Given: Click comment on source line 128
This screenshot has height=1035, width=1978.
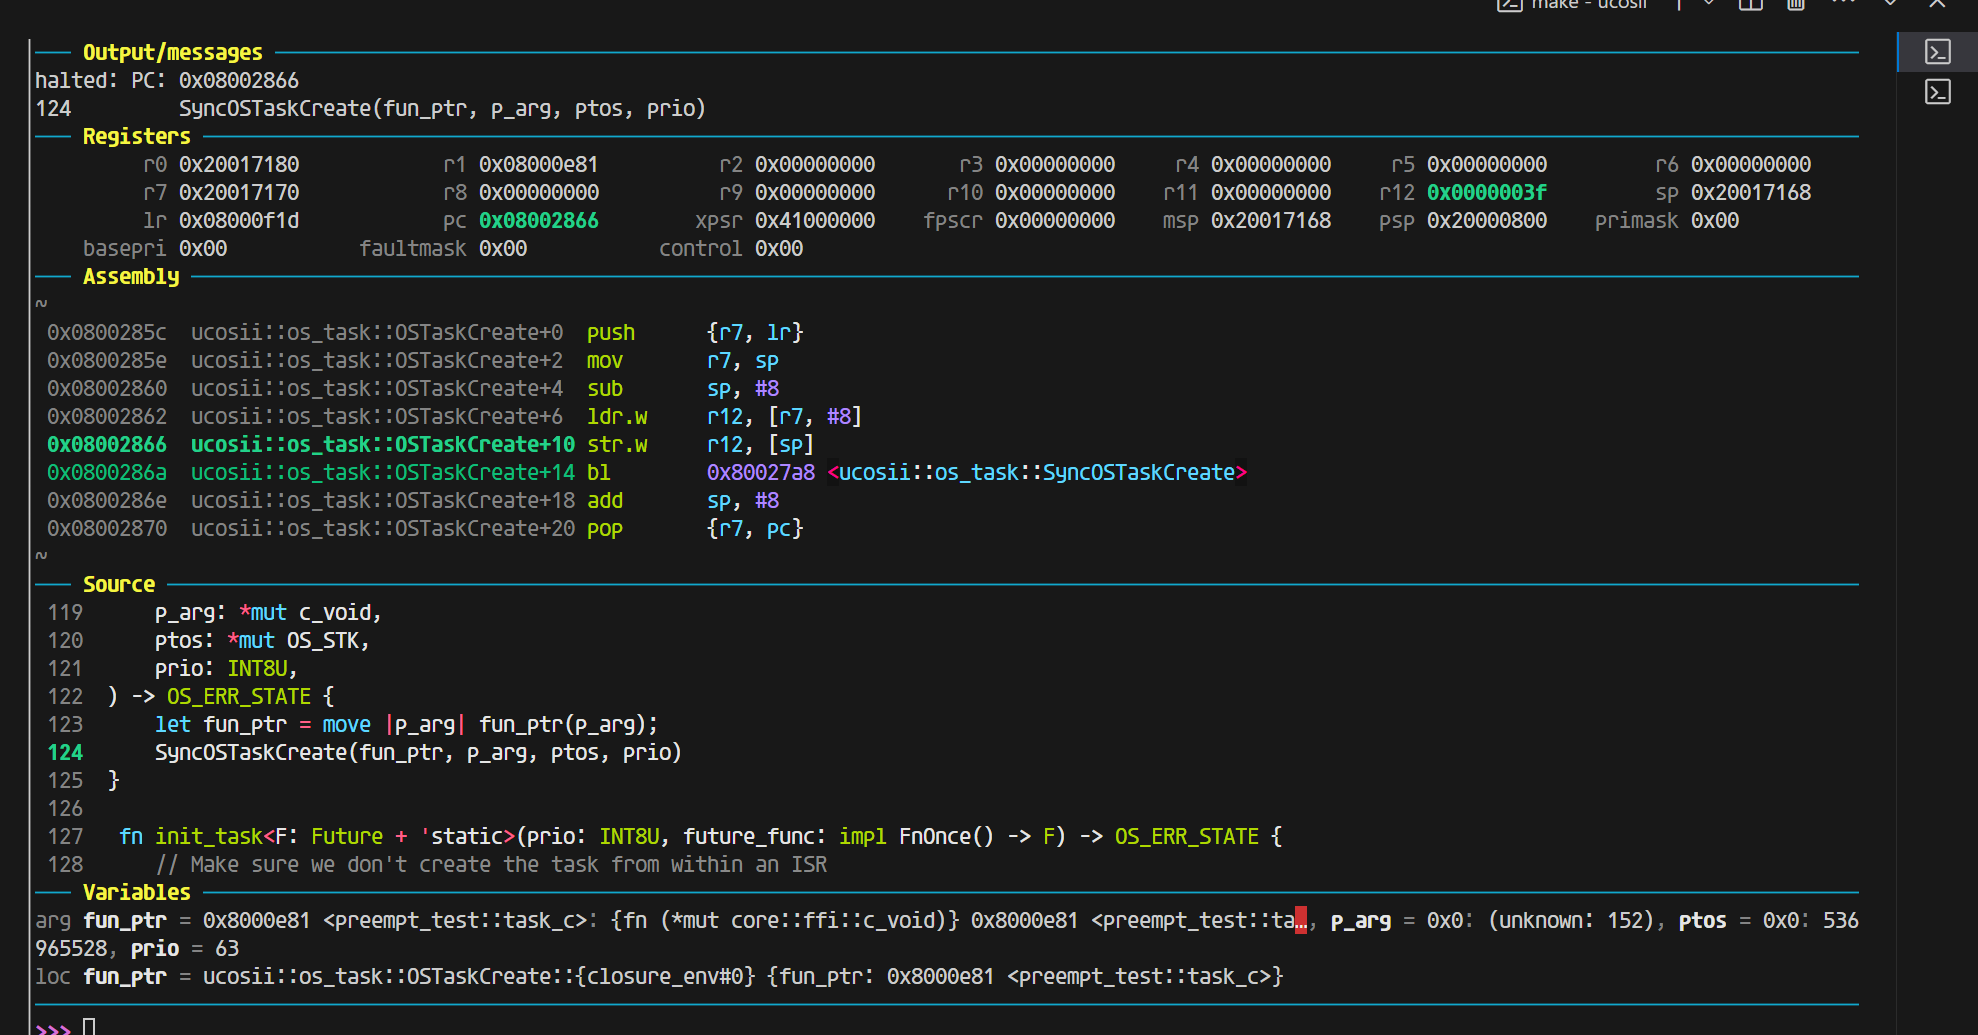Looking at the screenshot, I should point(491,864).
